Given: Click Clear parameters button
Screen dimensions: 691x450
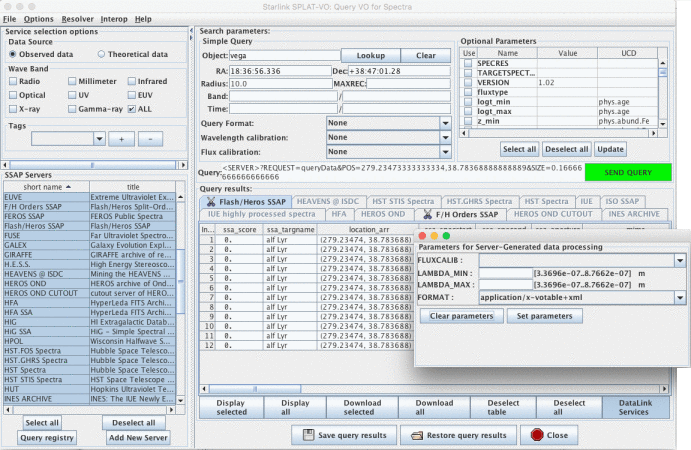Looking at the screenshot, I should click(x=461, y=316).
